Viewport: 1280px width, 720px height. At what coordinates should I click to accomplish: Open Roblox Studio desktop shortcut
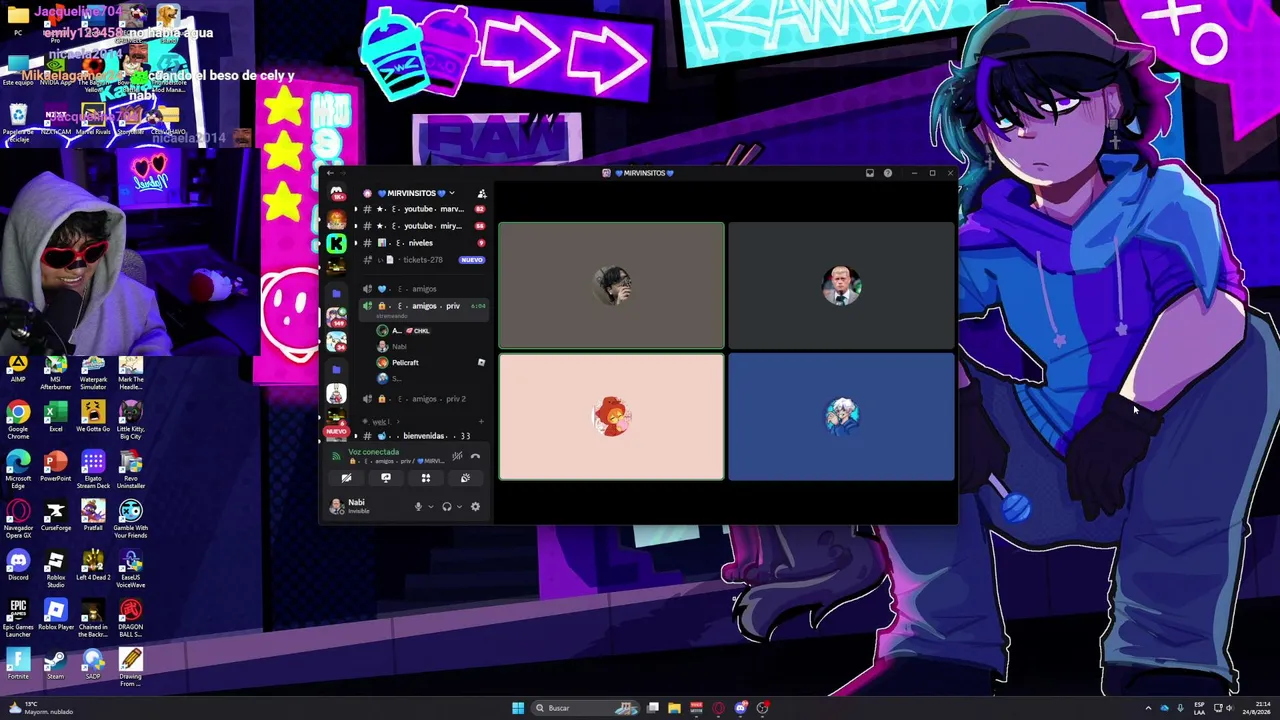click(56, 570)
